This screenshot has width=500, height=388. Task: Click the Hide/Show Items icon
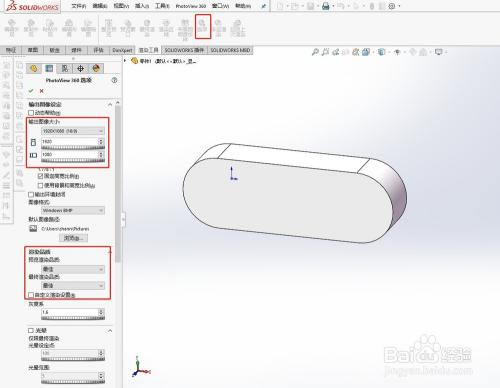pyautogui.click(x=397, y=52)
